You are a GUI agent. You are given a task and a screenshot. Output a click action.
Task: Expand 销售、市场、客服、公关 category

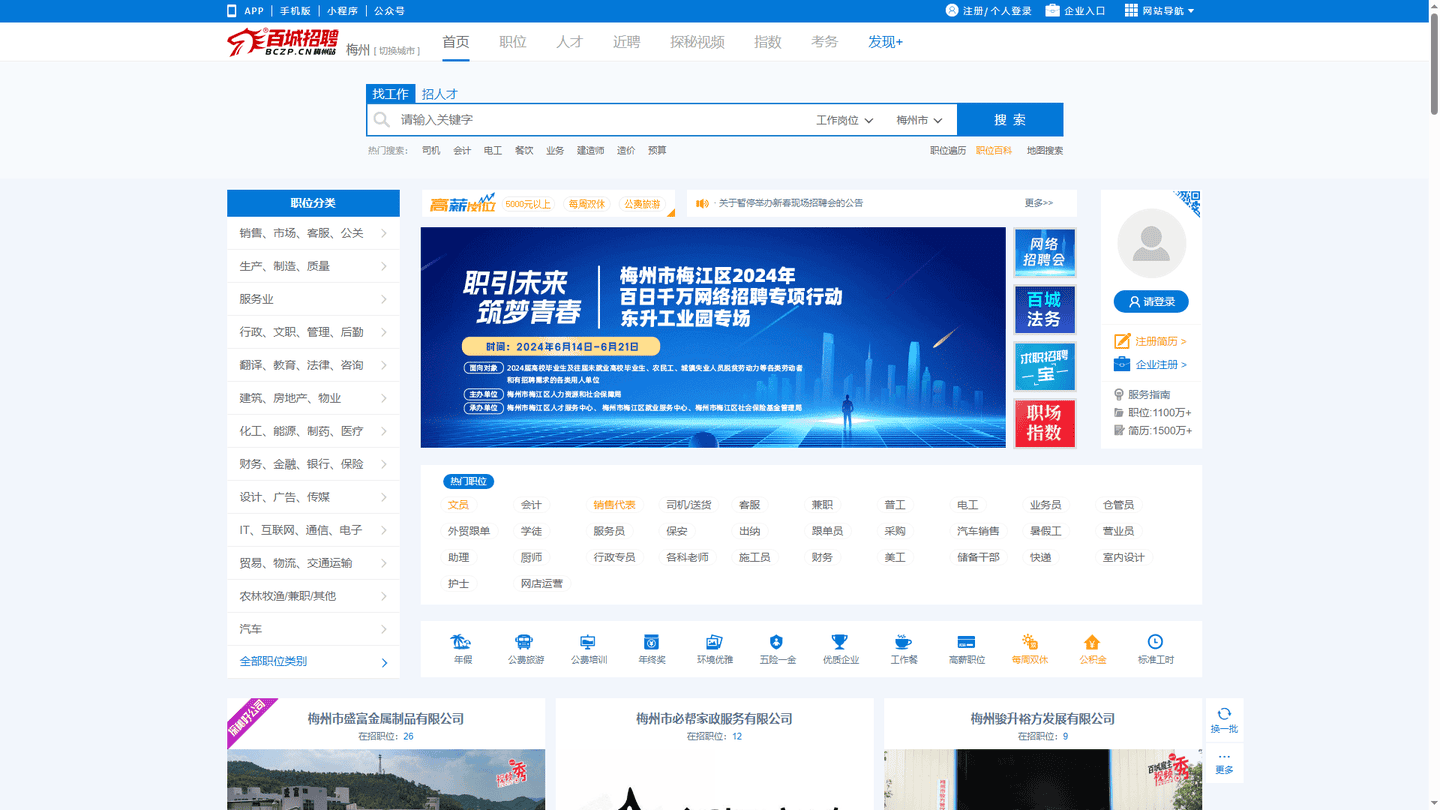(x=313, y=233)
